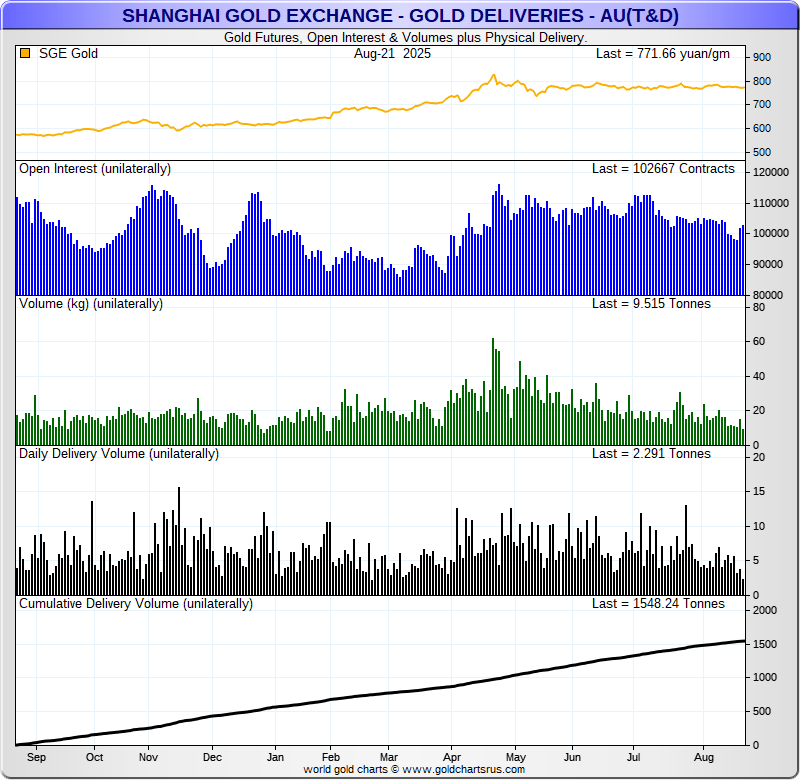Click 'Volume (kg) (unilaterally)' panel label

(x=91, y=304)
